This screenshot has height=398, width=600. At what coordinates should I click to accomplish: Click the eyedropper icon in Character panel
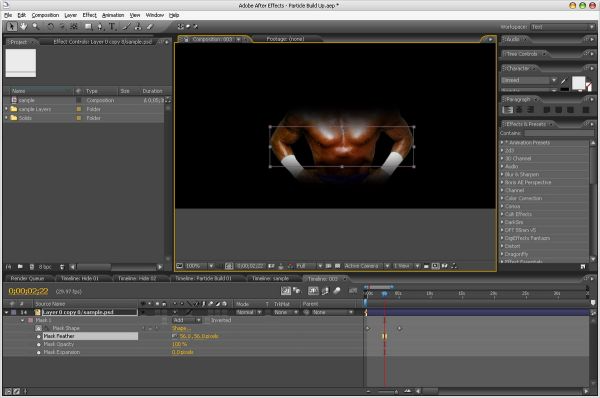pyautogui.click(x=563, y=81)
